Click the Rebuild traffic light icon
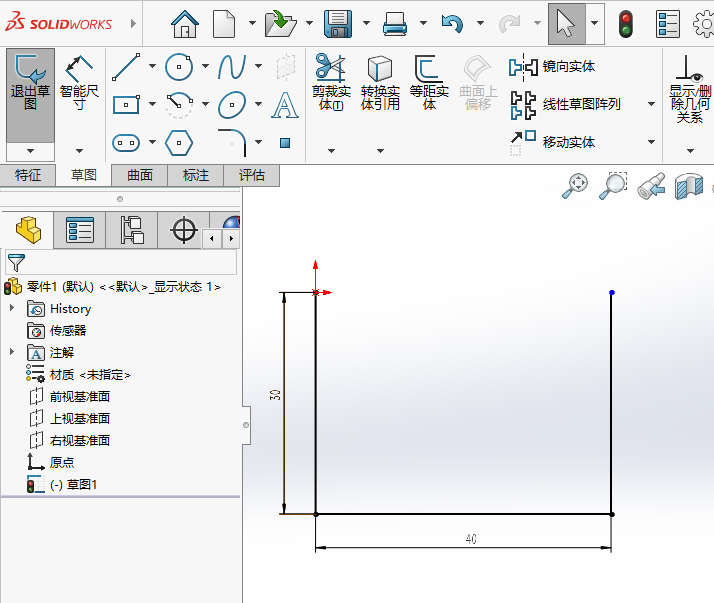Screen dimensions: 714x603 (626, 24)
